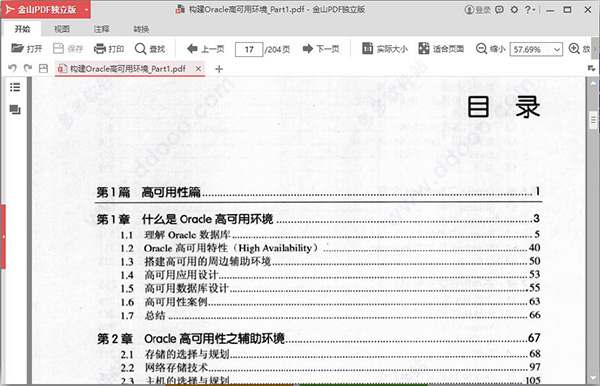Switch to the 开始 tab
The height and width of the screenshot is (386, 600).
[x=22, y=29]
